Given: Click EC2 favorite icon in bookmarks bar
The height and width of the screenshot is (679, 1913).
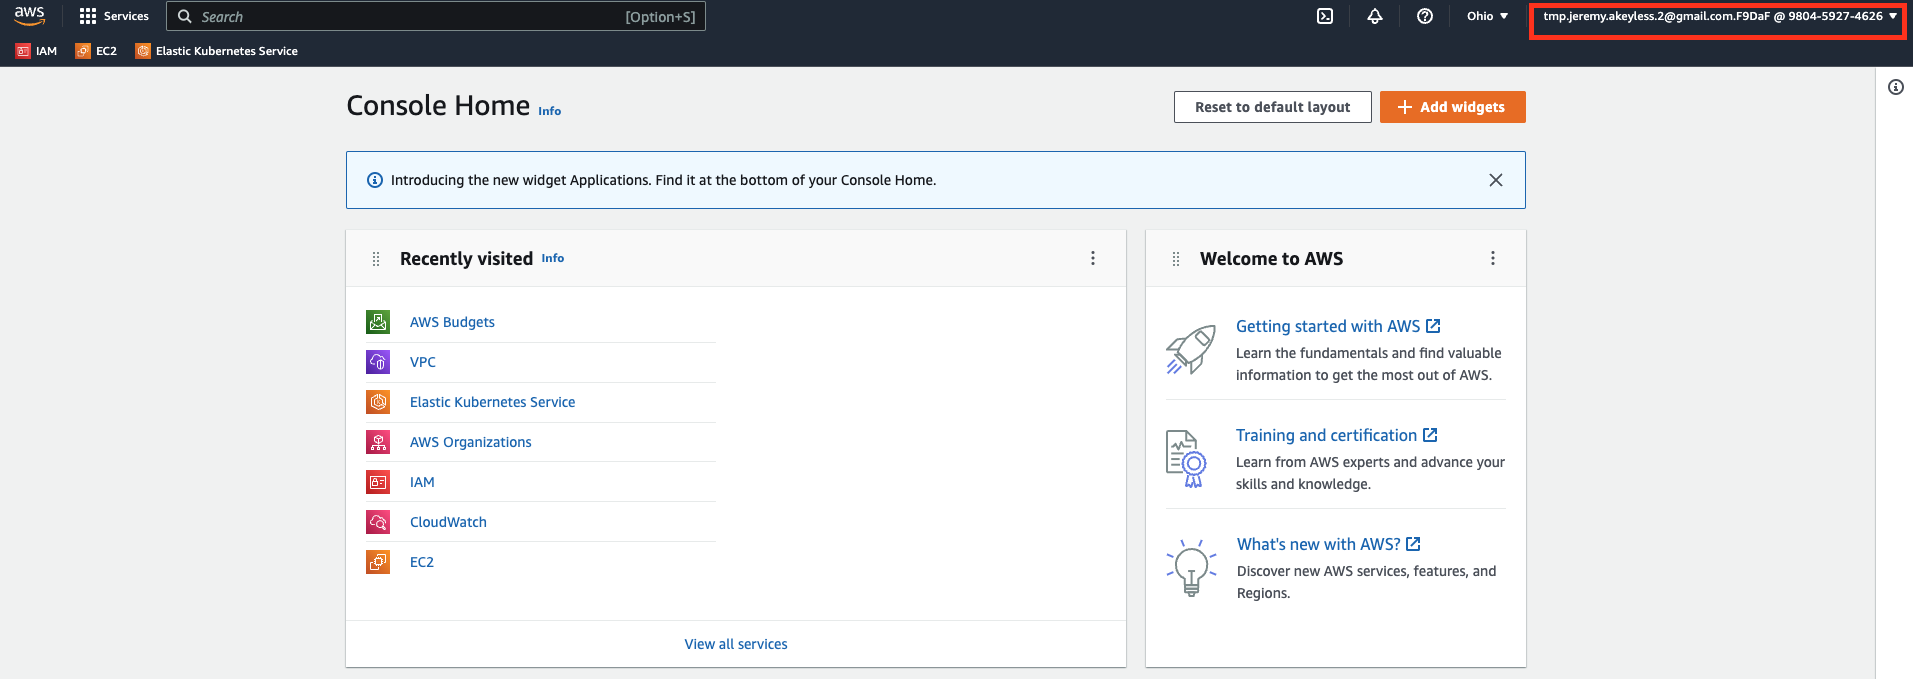Looking at the screenshot, I should (83, 51).
